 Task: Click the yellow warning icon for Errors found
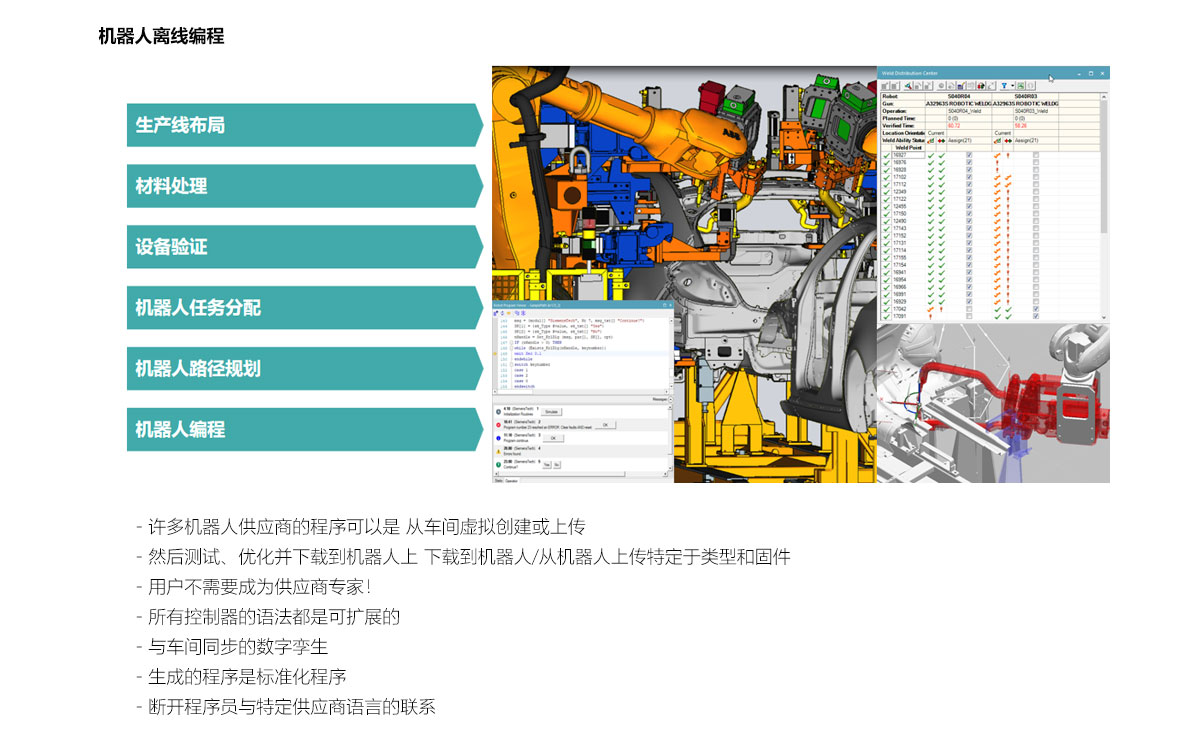point(499,451)
